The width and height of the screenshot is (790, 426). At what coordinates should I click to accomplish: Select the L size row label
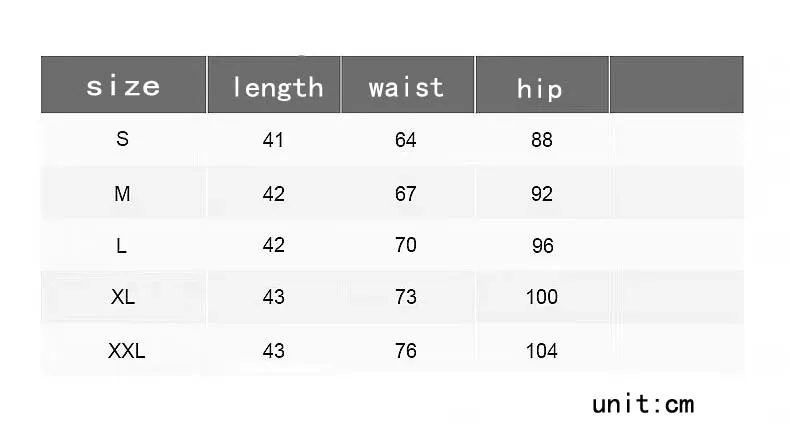121,246
